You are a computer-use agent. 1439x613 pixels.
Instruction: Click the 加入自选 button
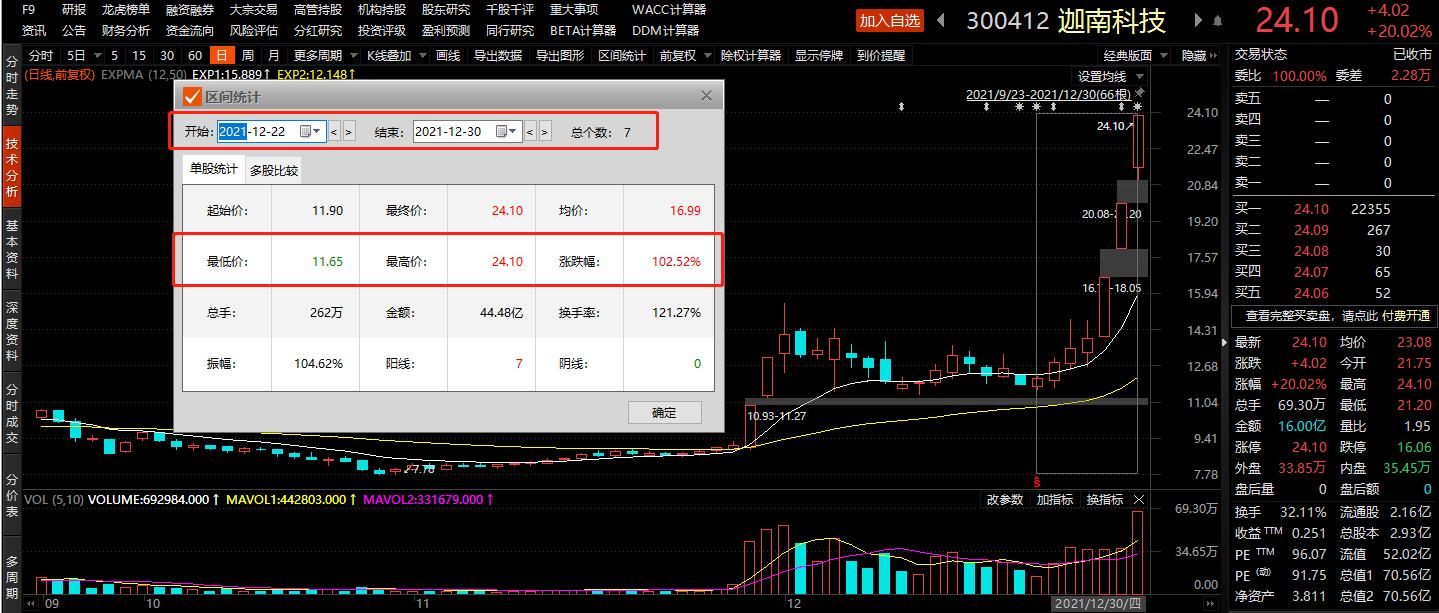[x=889, y=21]
